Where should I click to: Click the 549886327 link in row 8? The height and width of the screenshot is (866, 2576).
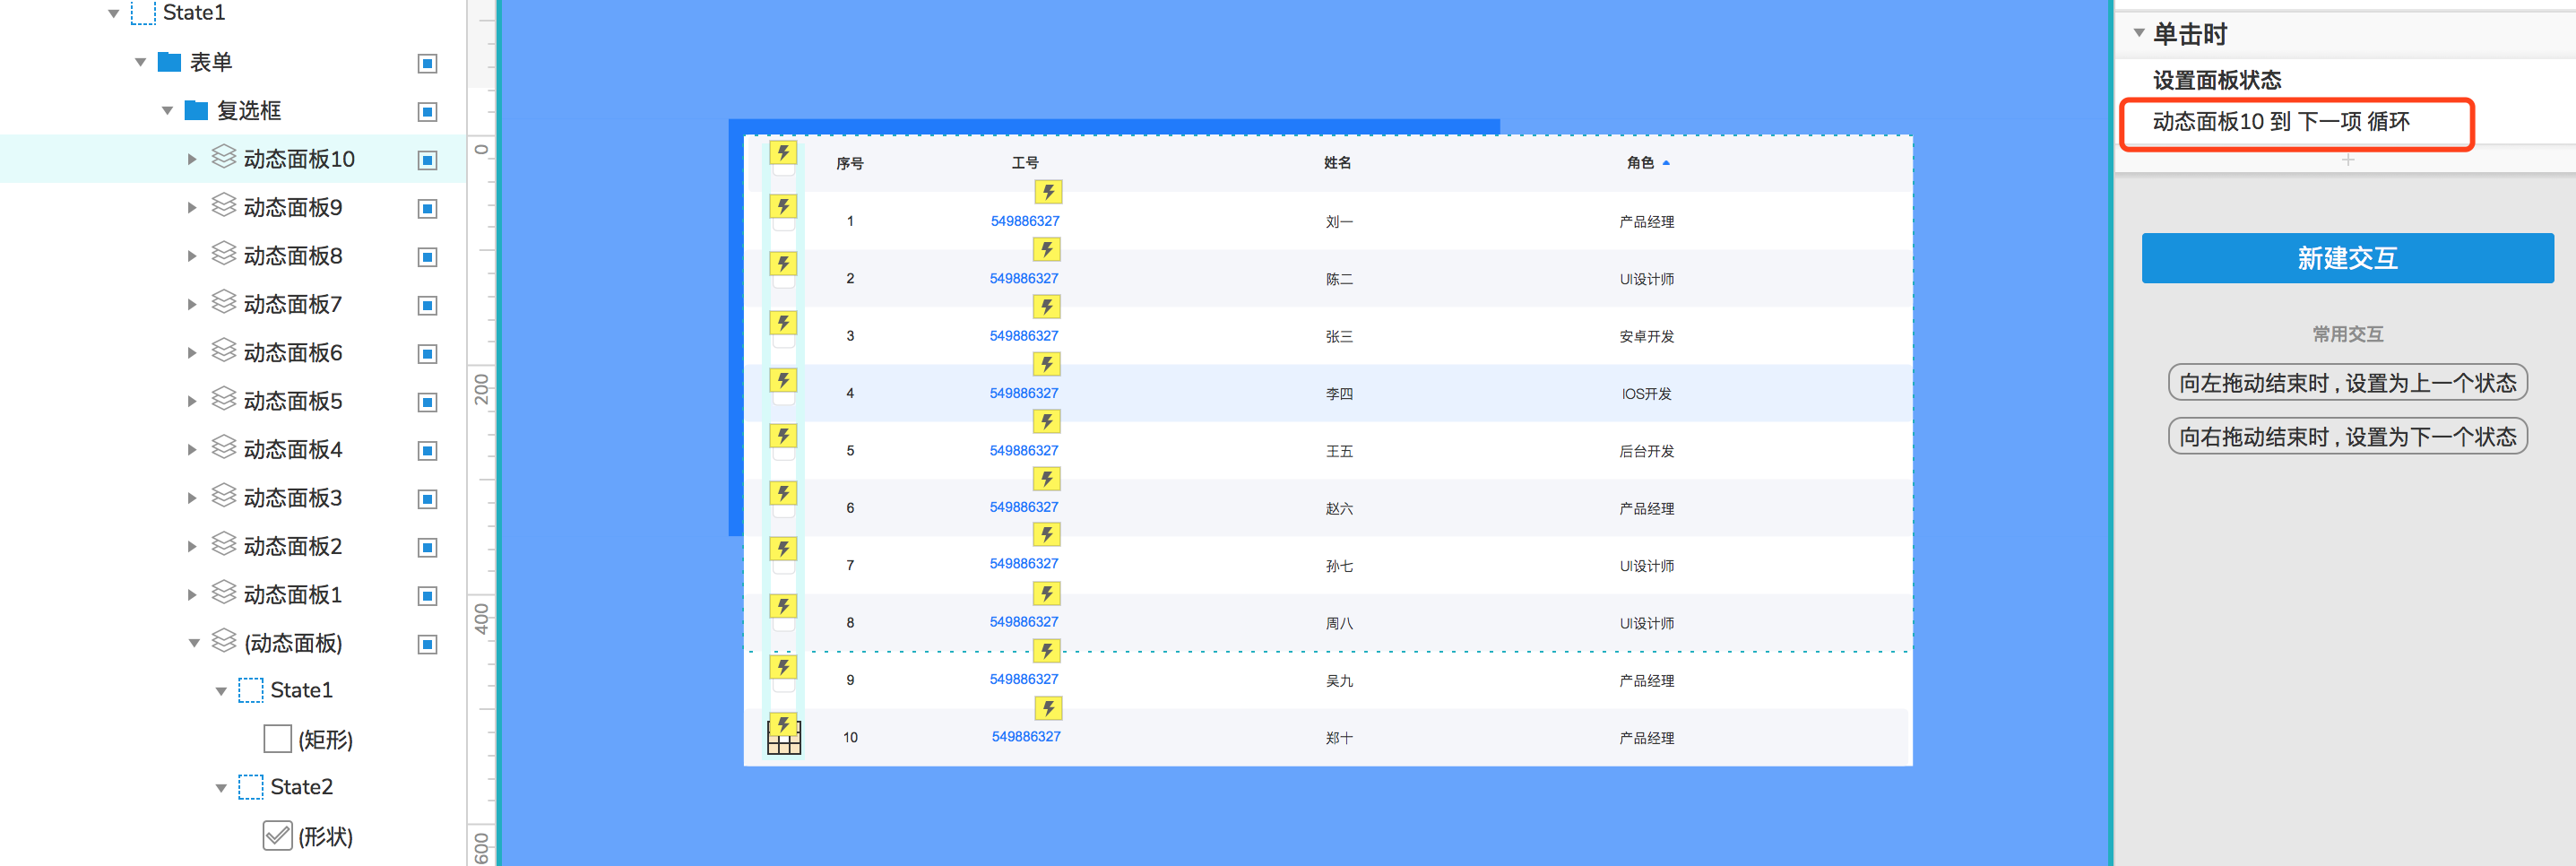point(1024,622)
